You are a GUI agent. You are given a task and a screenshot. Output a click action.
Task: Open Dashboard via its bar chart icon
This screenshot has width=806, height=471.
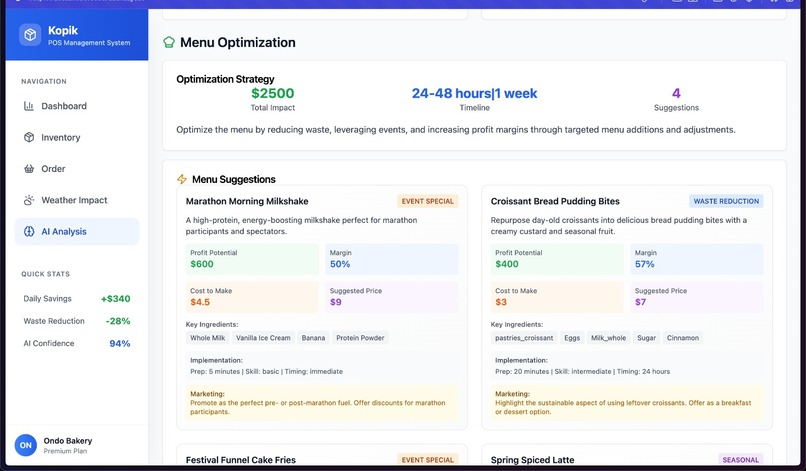29,106
